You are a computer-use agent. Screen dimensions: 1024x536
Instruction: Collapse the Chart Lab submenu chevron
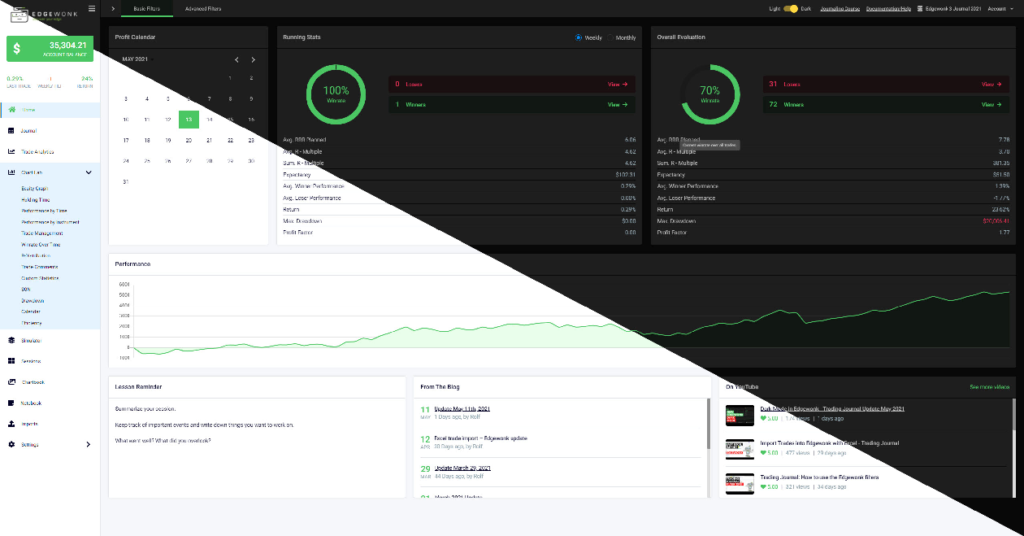89,172
